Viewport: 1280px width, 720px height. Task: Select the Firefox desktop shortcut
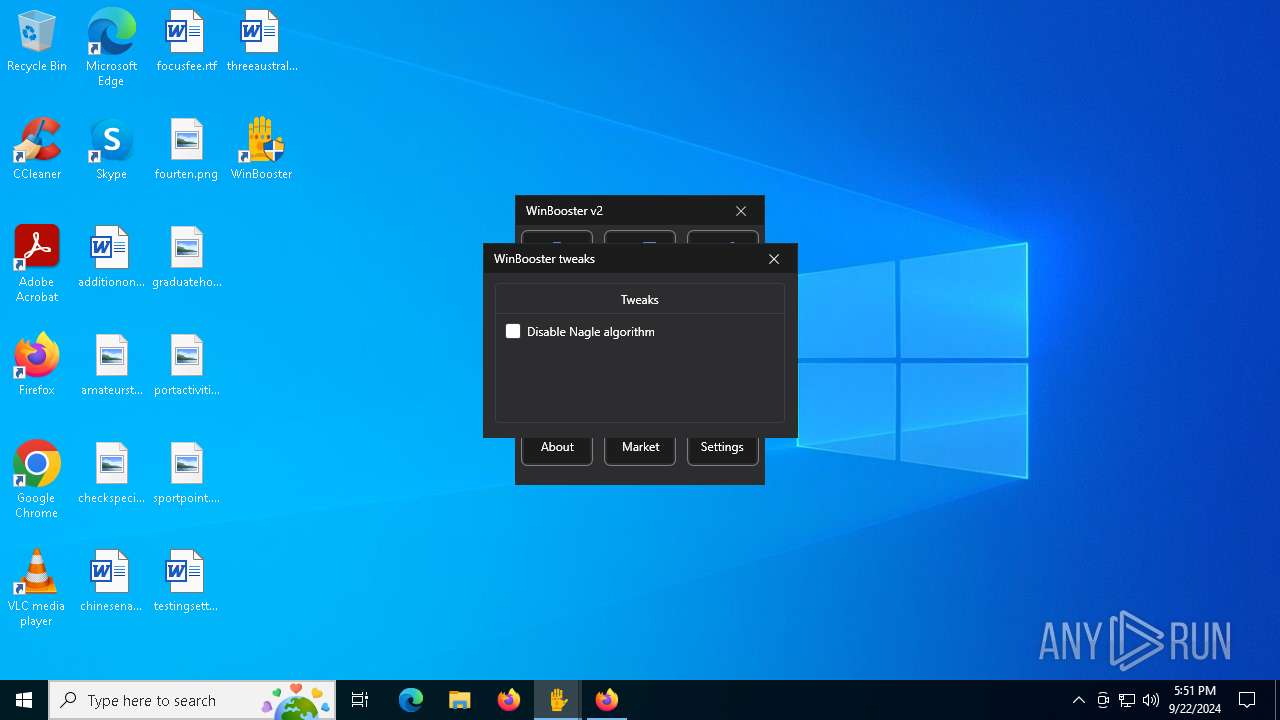[x=37, y=366]
